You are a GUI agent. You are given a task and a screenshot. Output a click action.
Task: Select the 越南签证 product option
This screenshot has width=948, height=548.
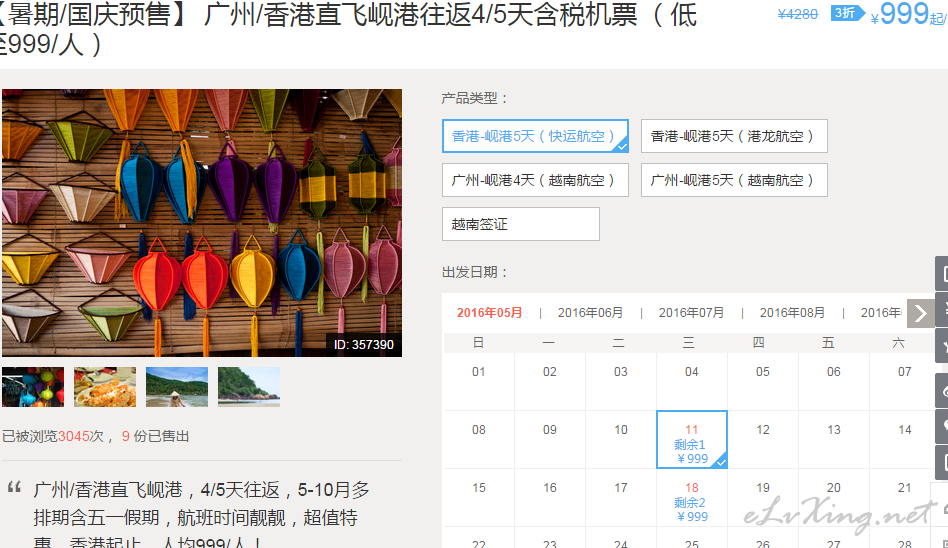[x=521, y=224]
